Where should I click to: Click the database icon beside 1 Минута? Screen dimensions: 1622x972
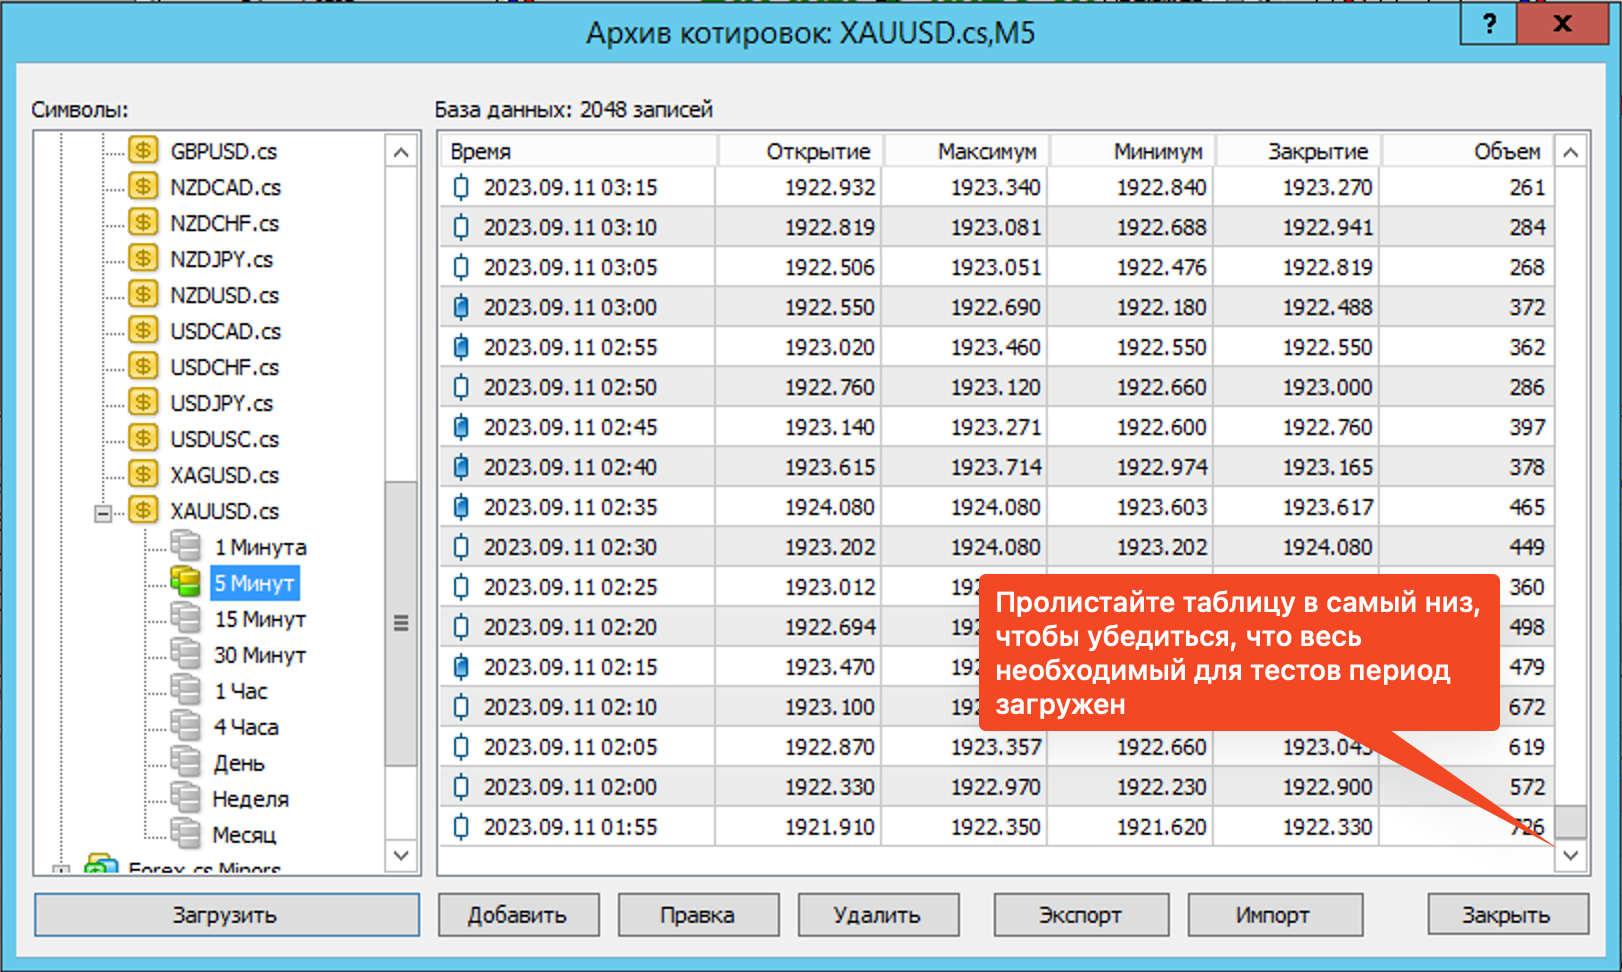[185, 546]
